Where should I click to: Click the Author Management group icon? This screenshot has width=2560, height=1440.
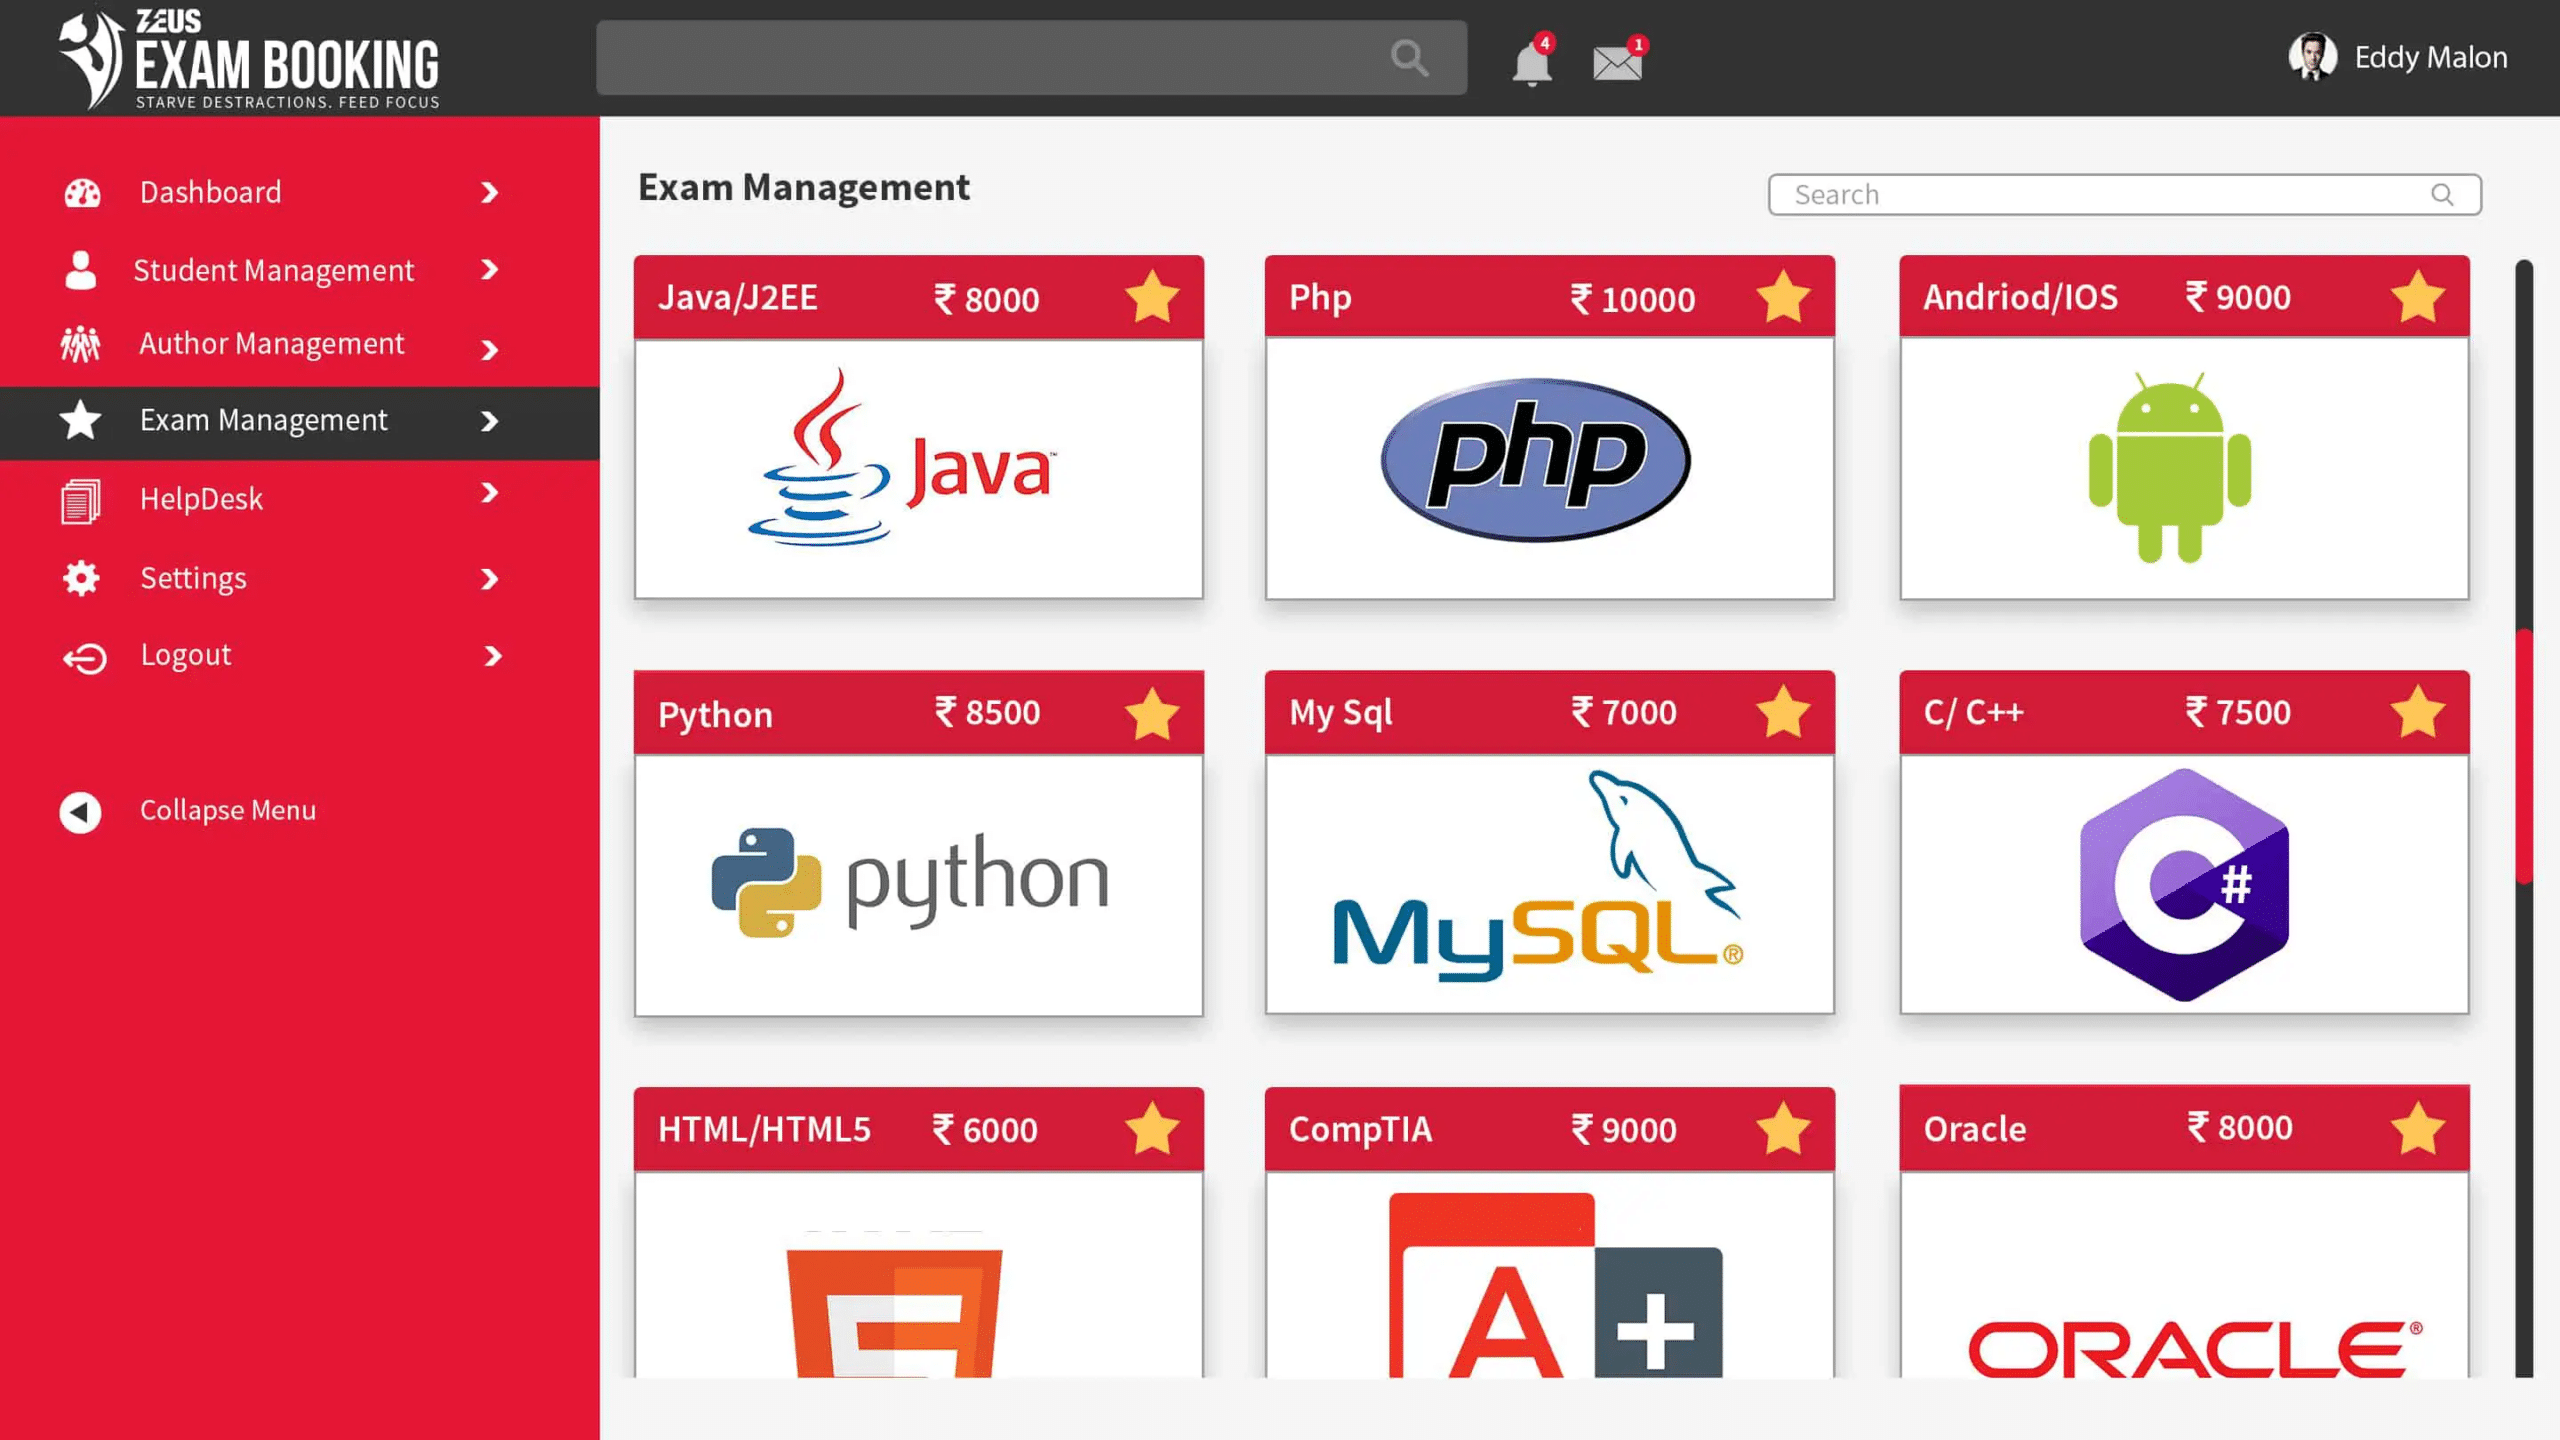coord(80,344)
